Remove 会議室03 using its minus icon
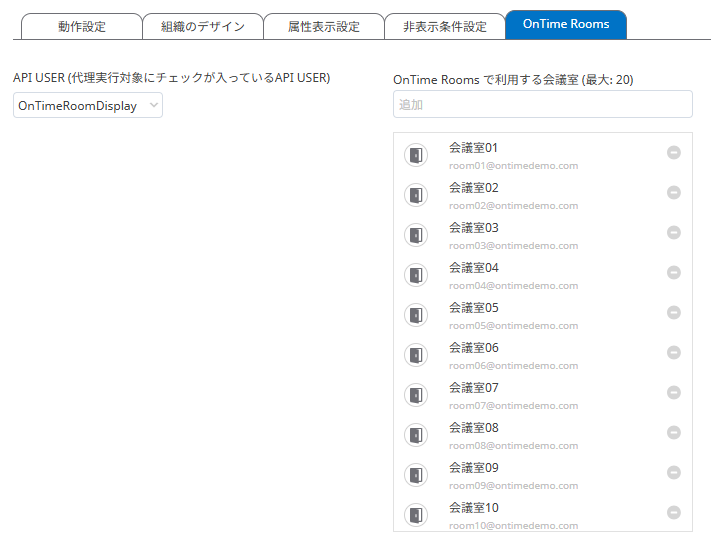 [x=674, y=232]
